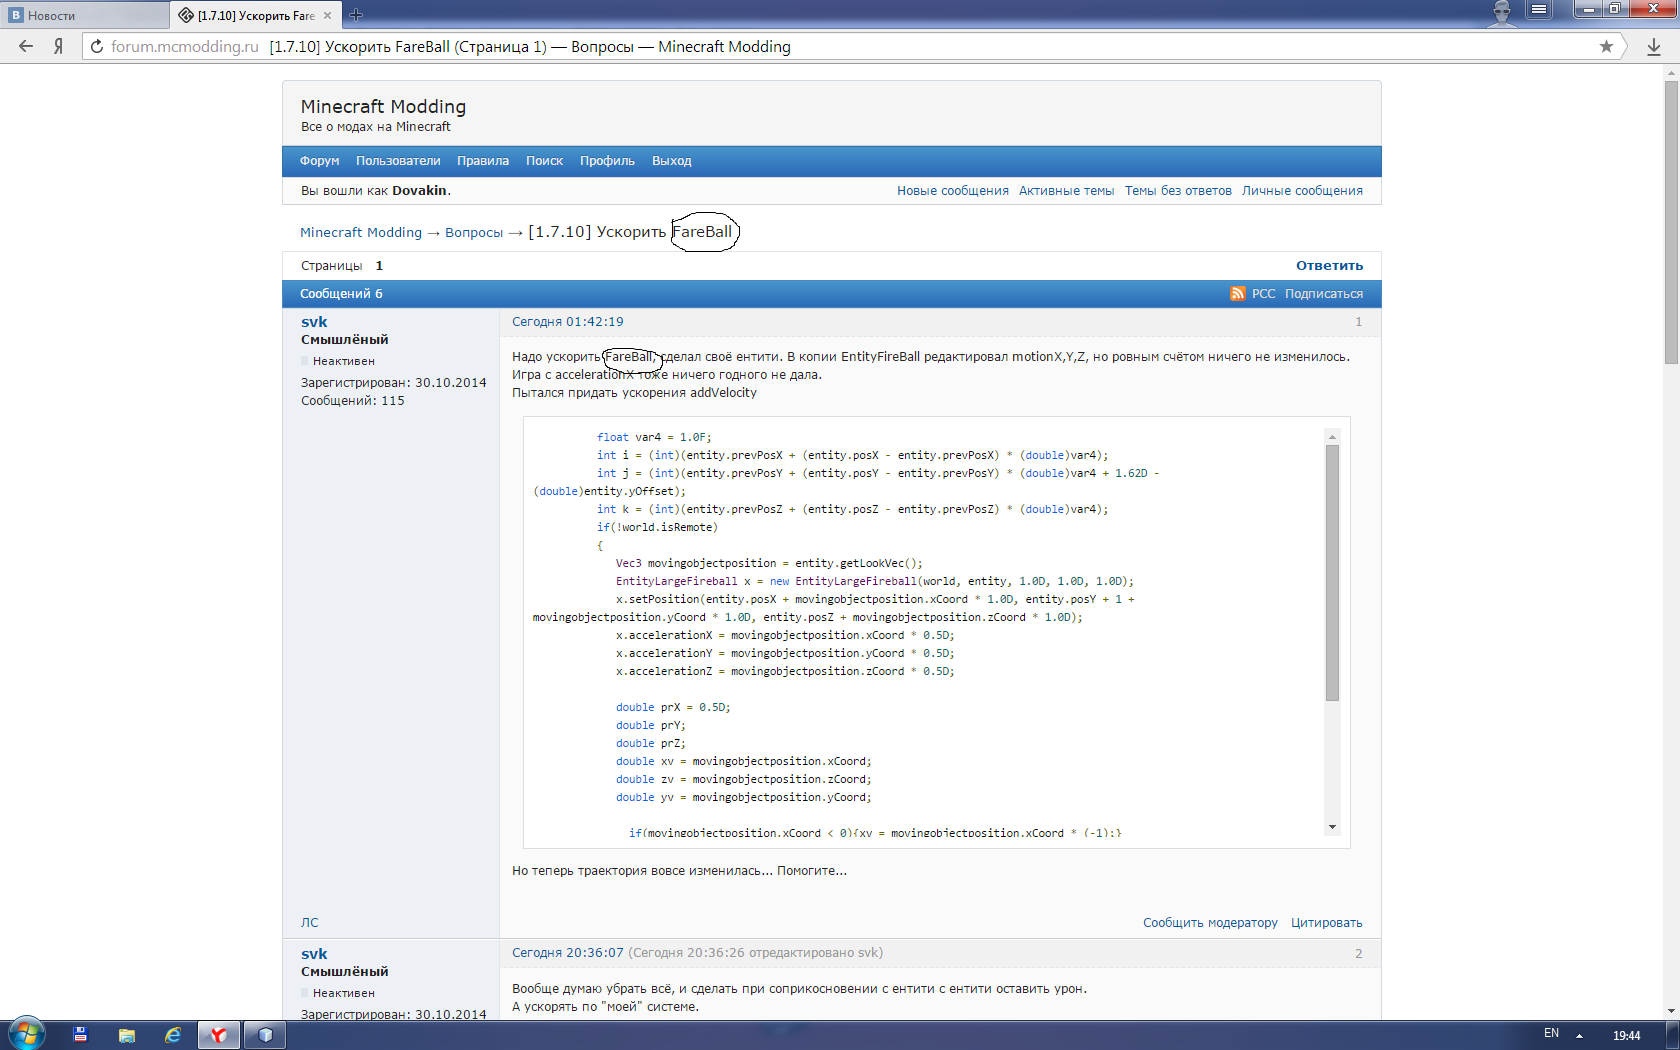Expand hidden system tray icons arrow
Image resolution: width=1680 pixels, height=1050 pixels.
1579,1035
